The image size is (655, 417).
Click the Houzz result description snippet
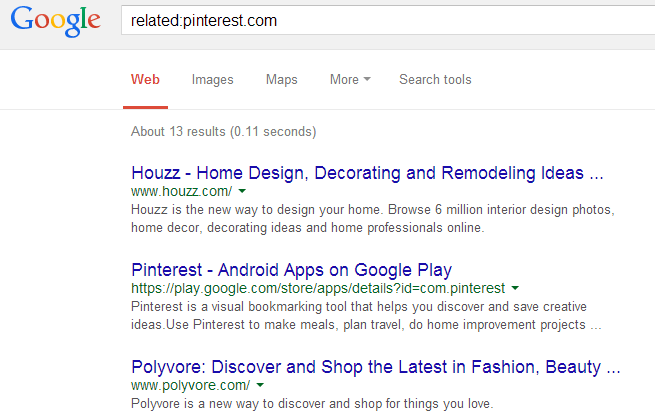(364, 218)
